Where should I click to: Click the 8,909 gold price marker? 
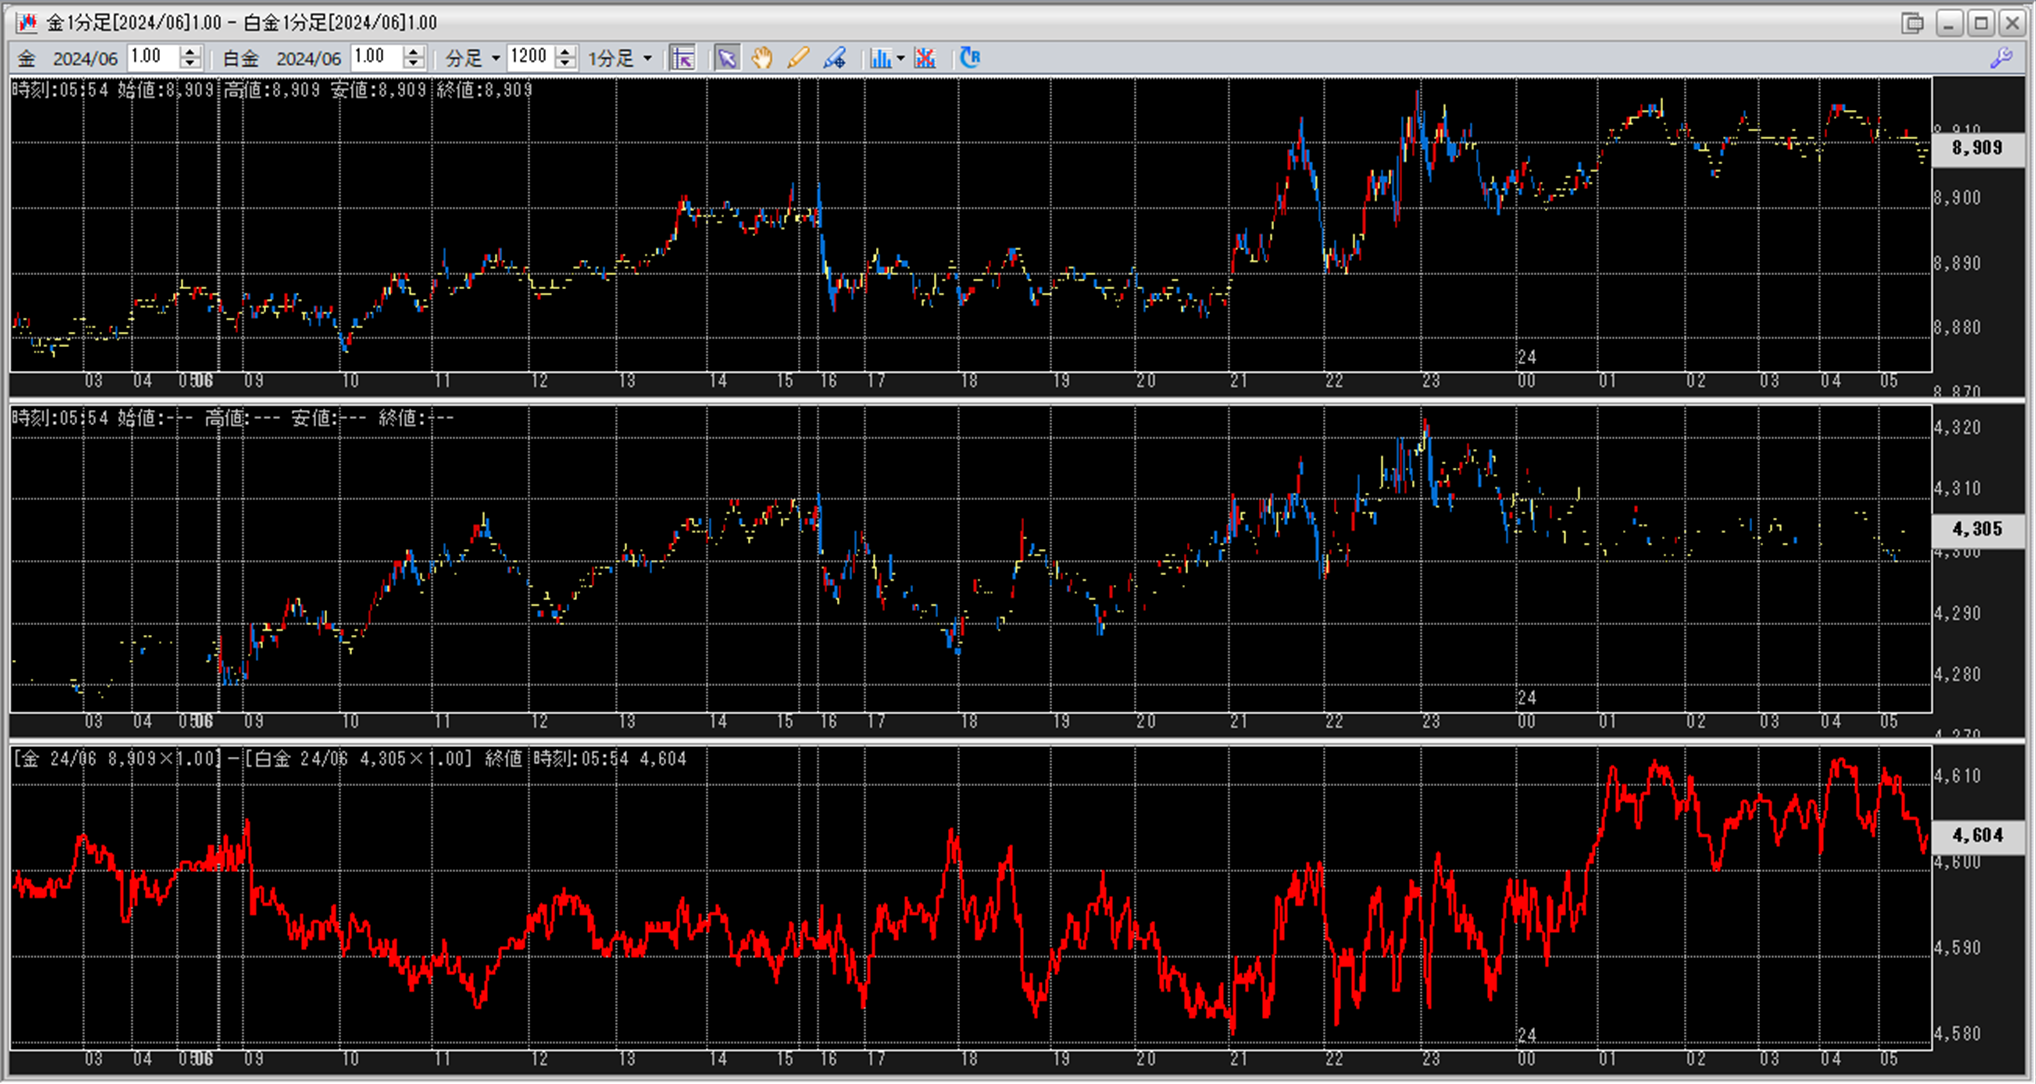1977,148
